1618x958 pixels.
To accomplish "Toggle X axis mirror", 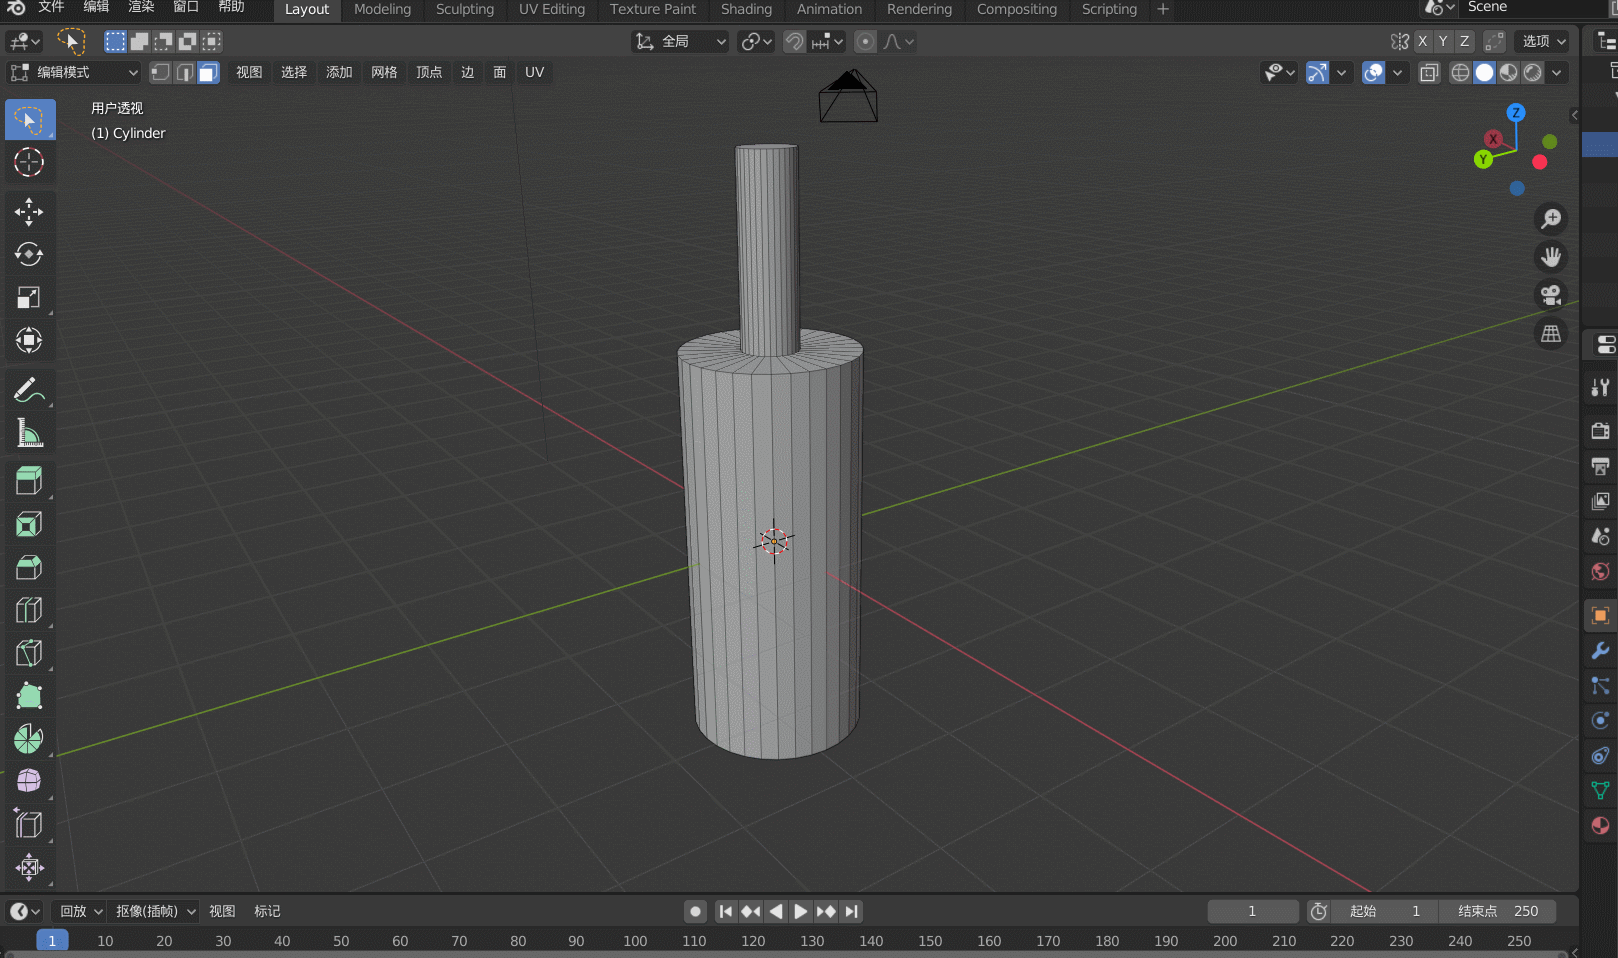I will [1422, 41].
